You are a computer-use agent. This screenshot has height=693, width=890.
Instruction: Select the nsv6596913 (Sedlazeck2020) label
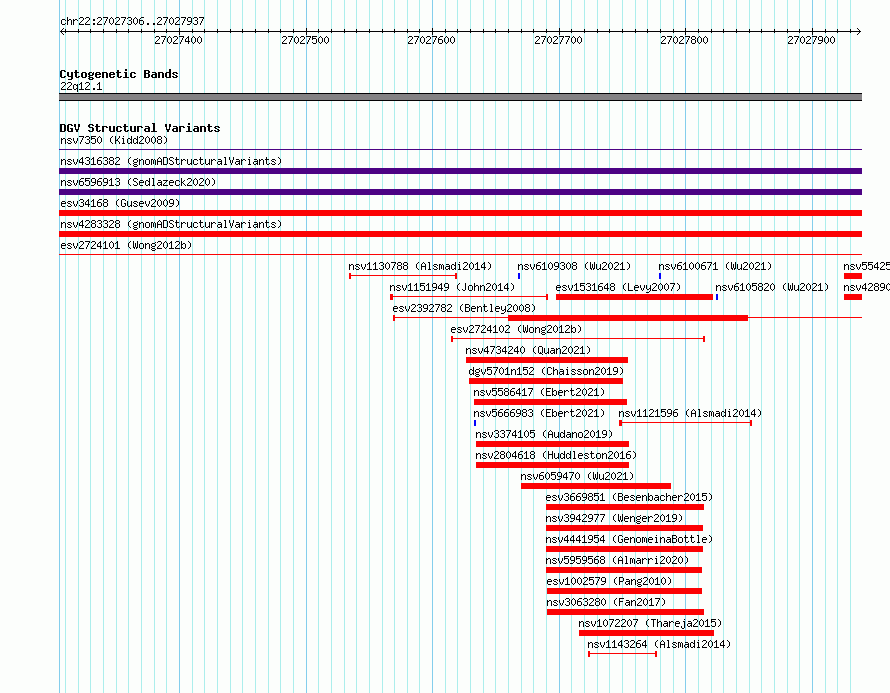(138, 182)
